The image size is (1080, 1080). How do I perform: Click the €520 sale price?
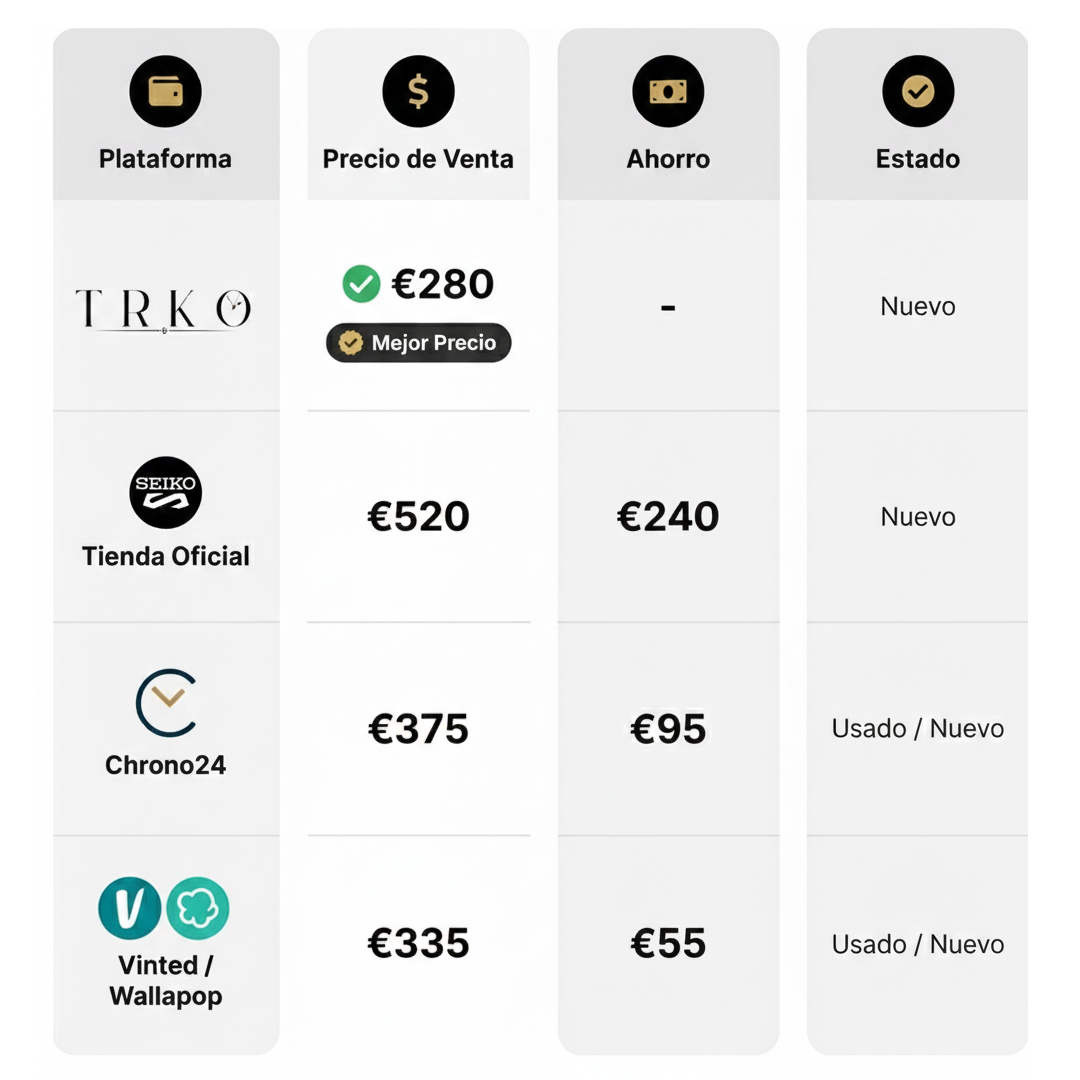pos(418,517)
